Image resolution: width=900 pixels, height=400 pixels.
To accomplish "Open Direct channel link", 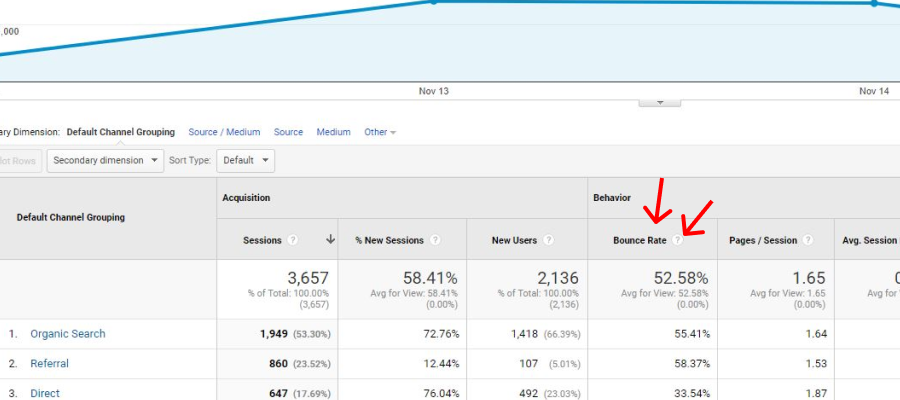I will (x=45, y=393).
